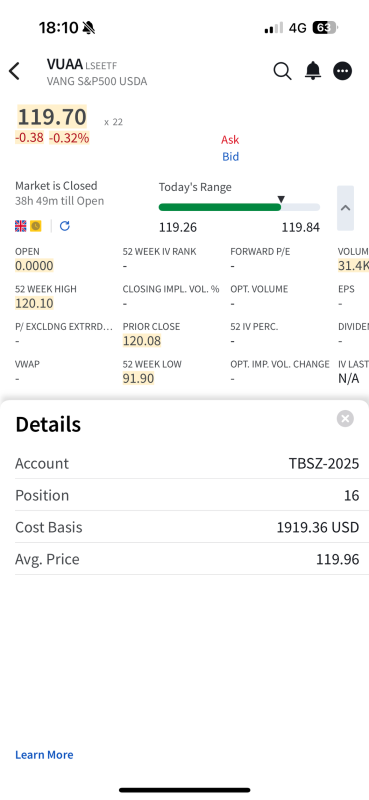Tap the yellow delayed-data clock icon

pyautogui.click(x=36, y=226)
